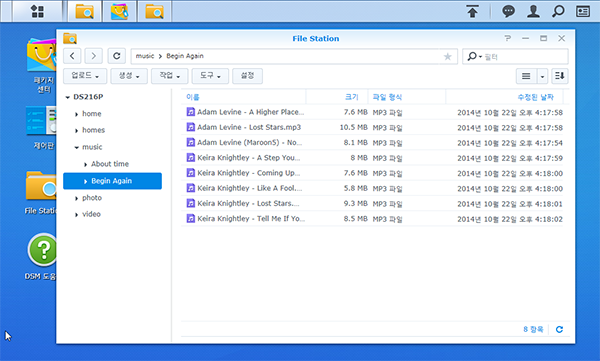
Task: Select Keira Knightley - Tell Me If Yo file
Action: (372, 219)
